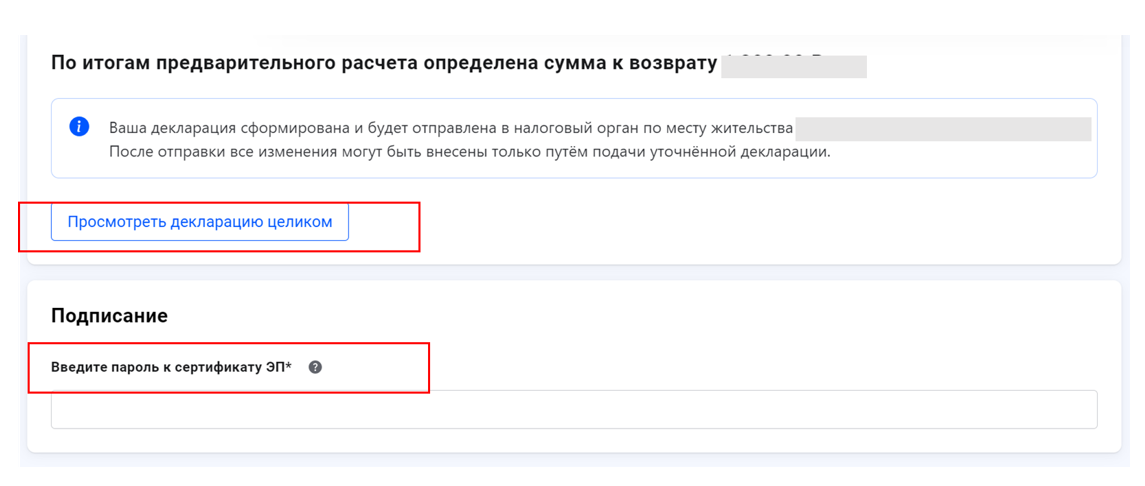
Task: Click the refund amount heading text
Action: tap(384, 63)
